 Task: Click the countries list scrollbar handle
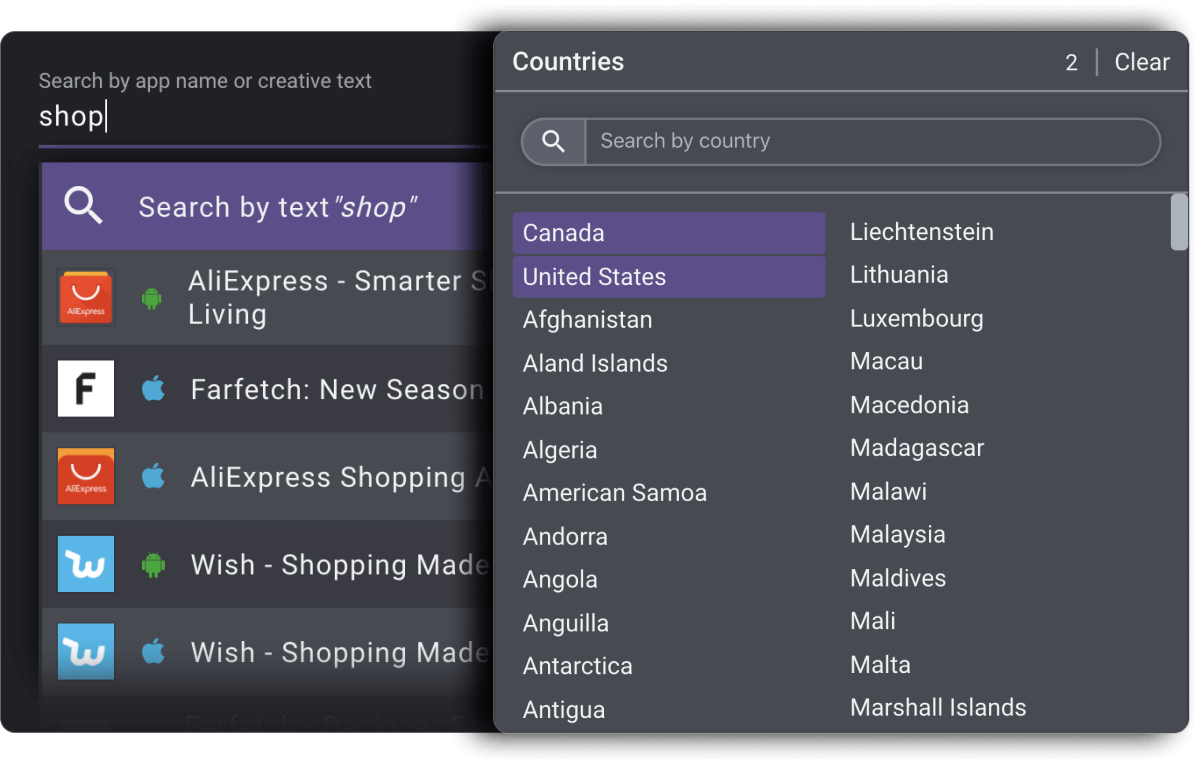1179,222
